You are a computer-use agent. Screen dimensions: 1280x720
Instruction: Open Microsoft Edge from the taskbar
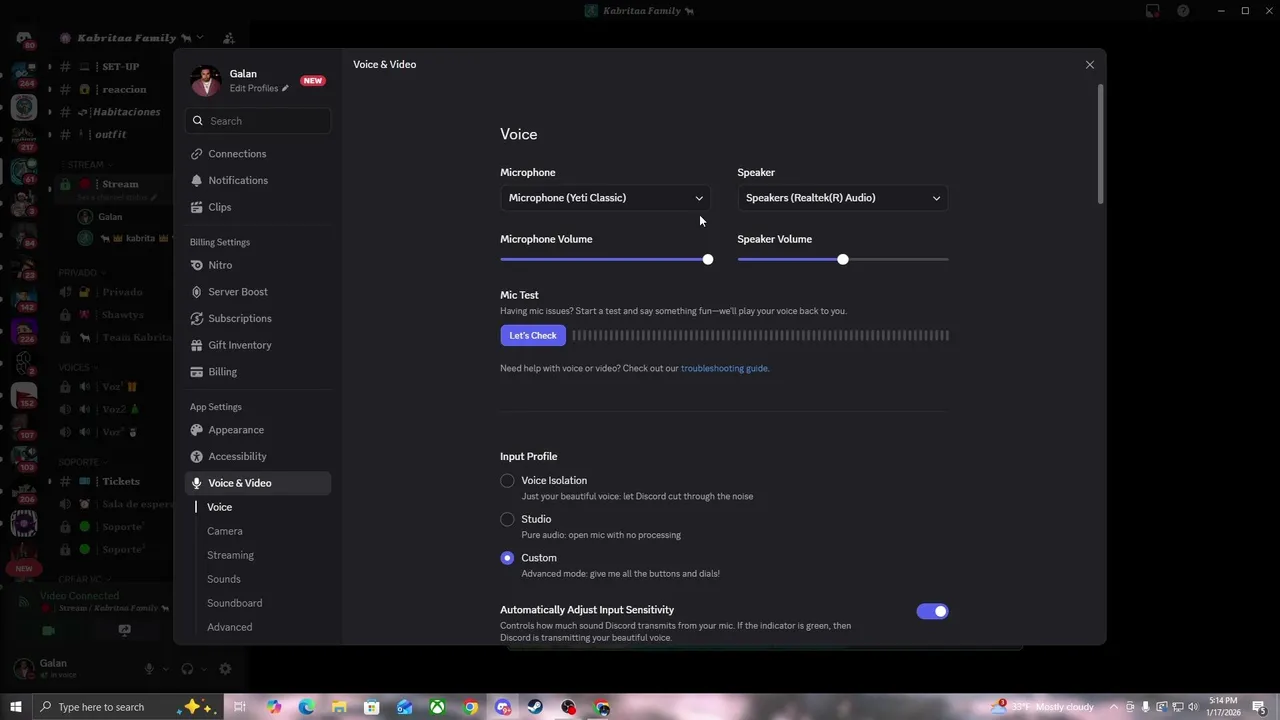[306, 707]
